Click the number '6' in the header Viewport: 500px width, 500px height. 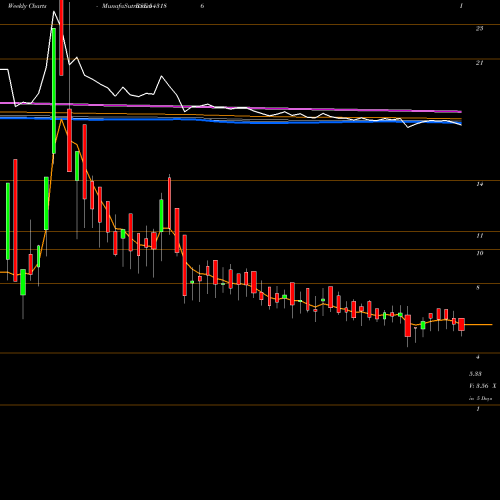[202, 6]
